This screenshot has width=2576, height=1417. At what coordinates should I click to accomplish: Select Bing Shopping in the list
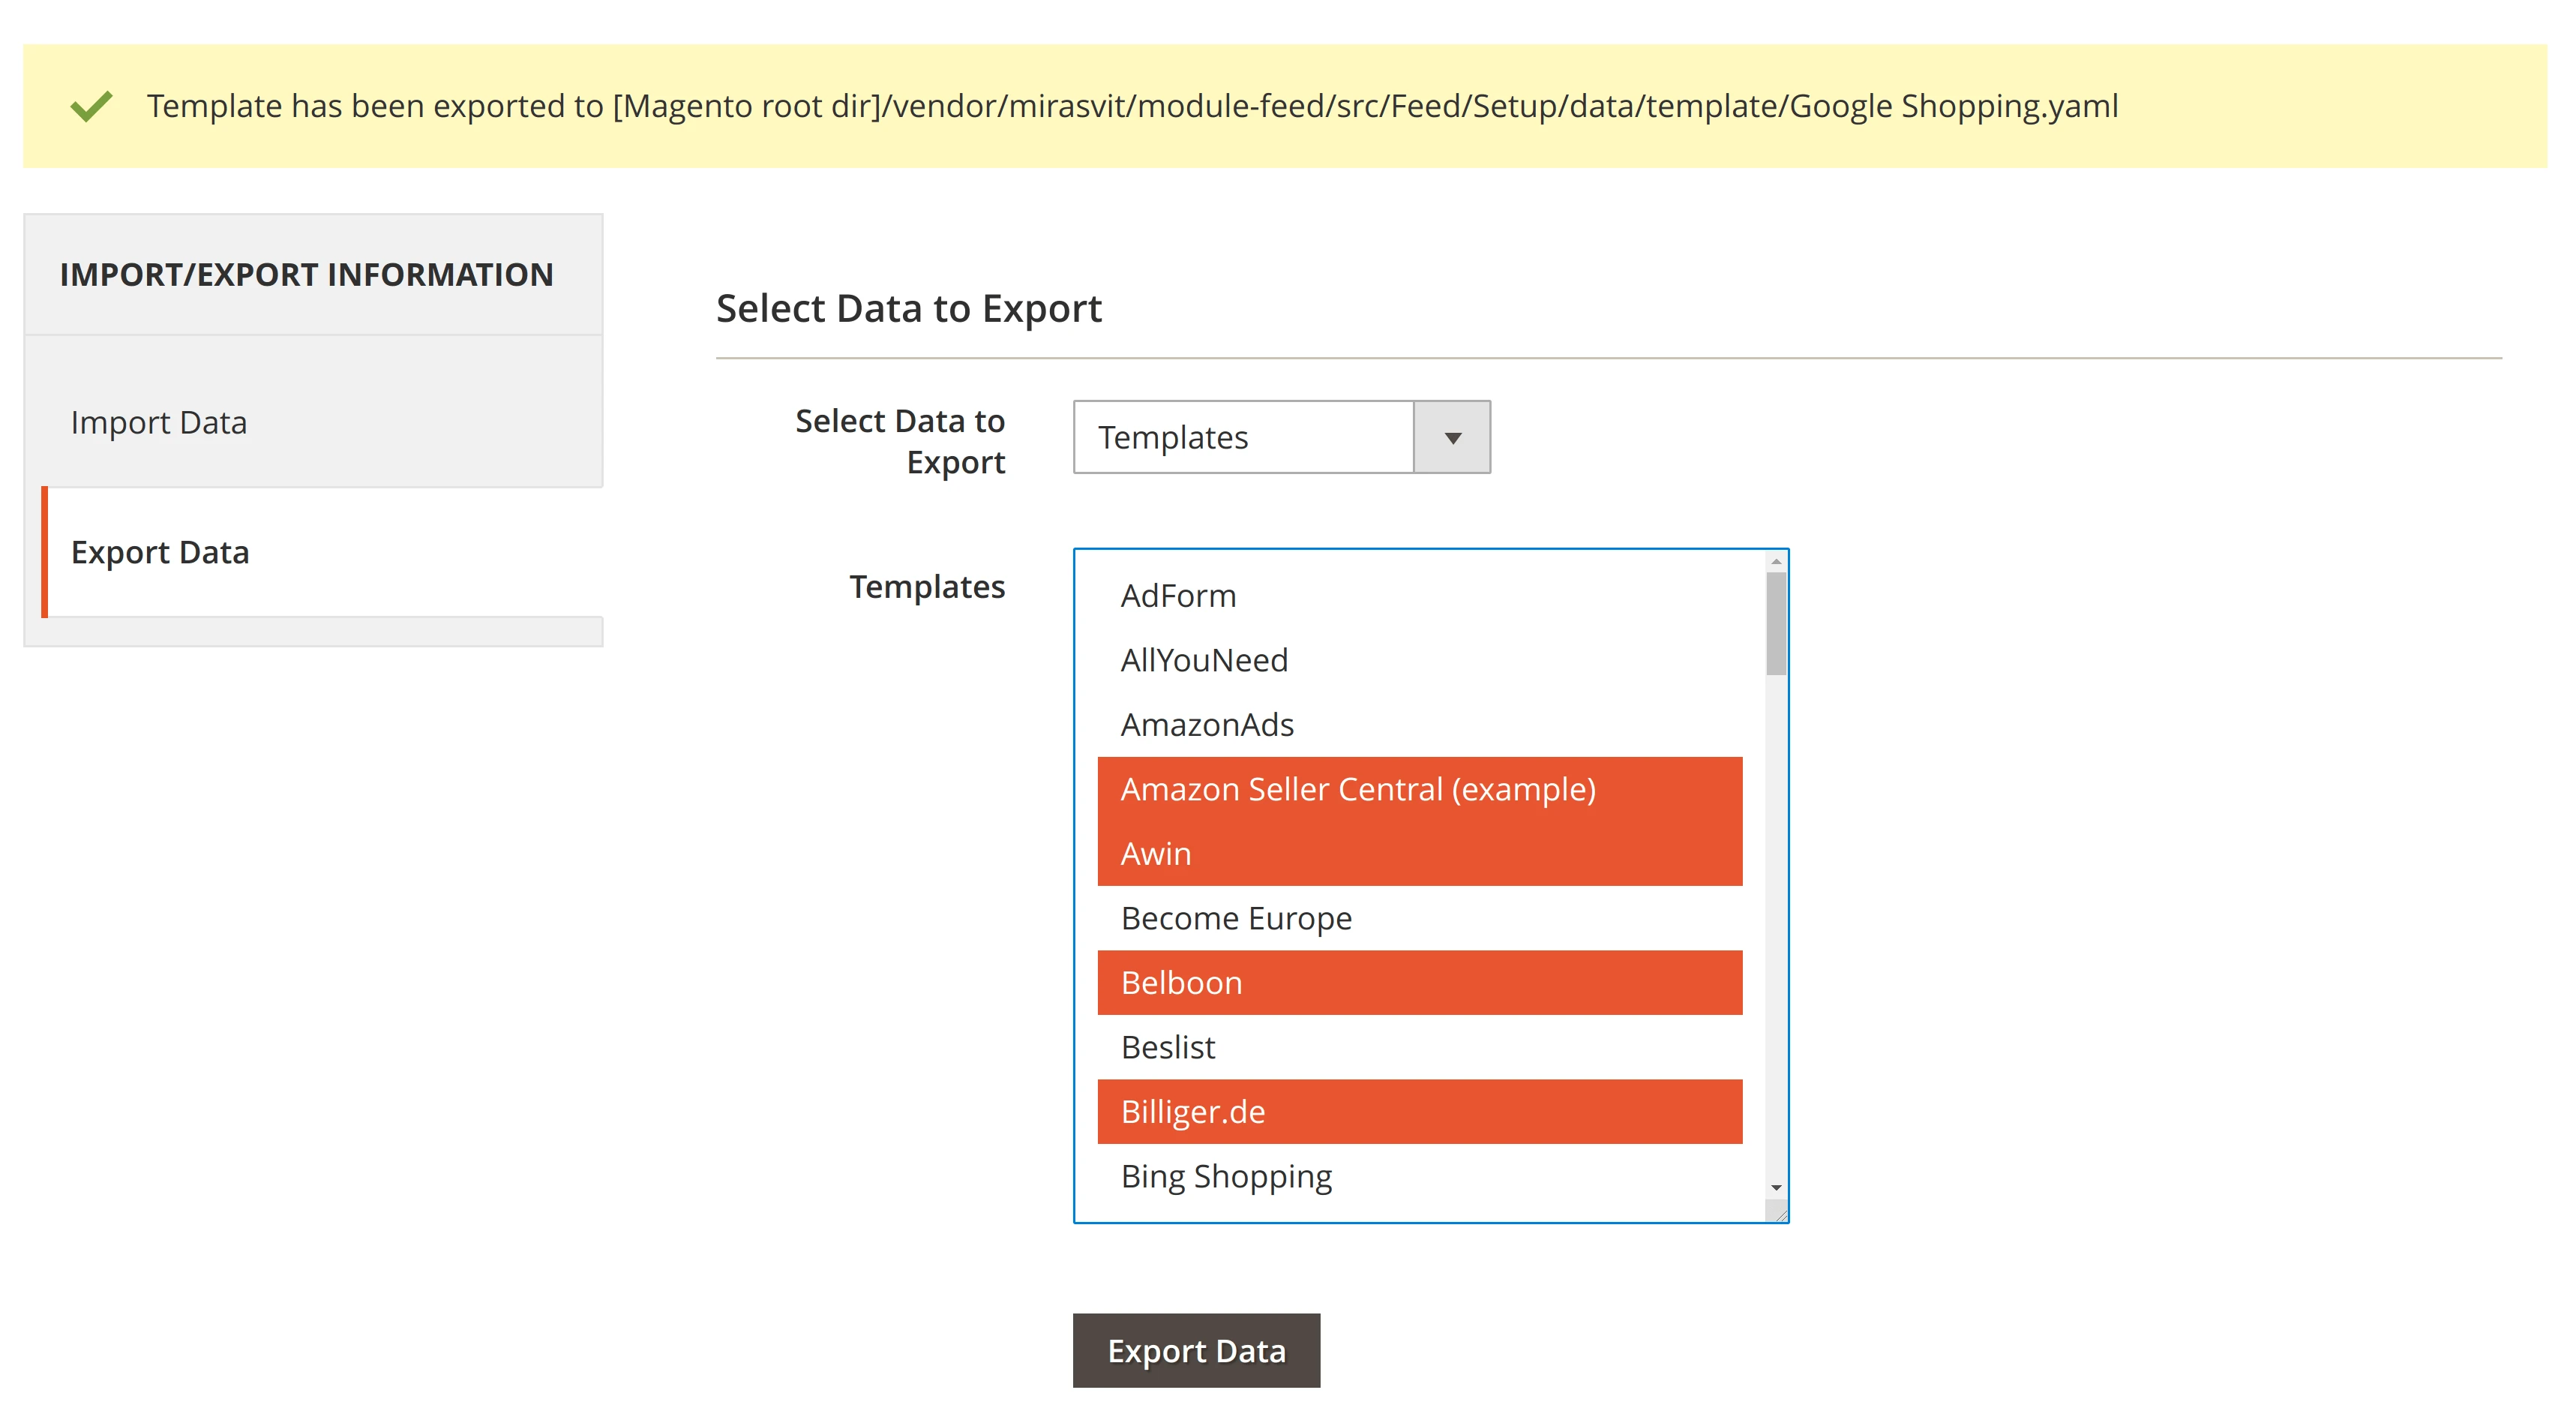(1226, 1177)
